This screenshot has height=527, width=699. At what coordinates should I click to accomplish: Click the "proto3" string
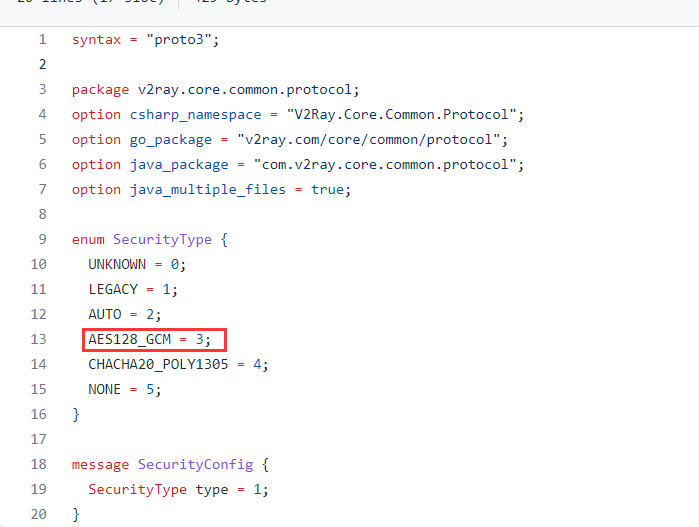click(179, 40)
